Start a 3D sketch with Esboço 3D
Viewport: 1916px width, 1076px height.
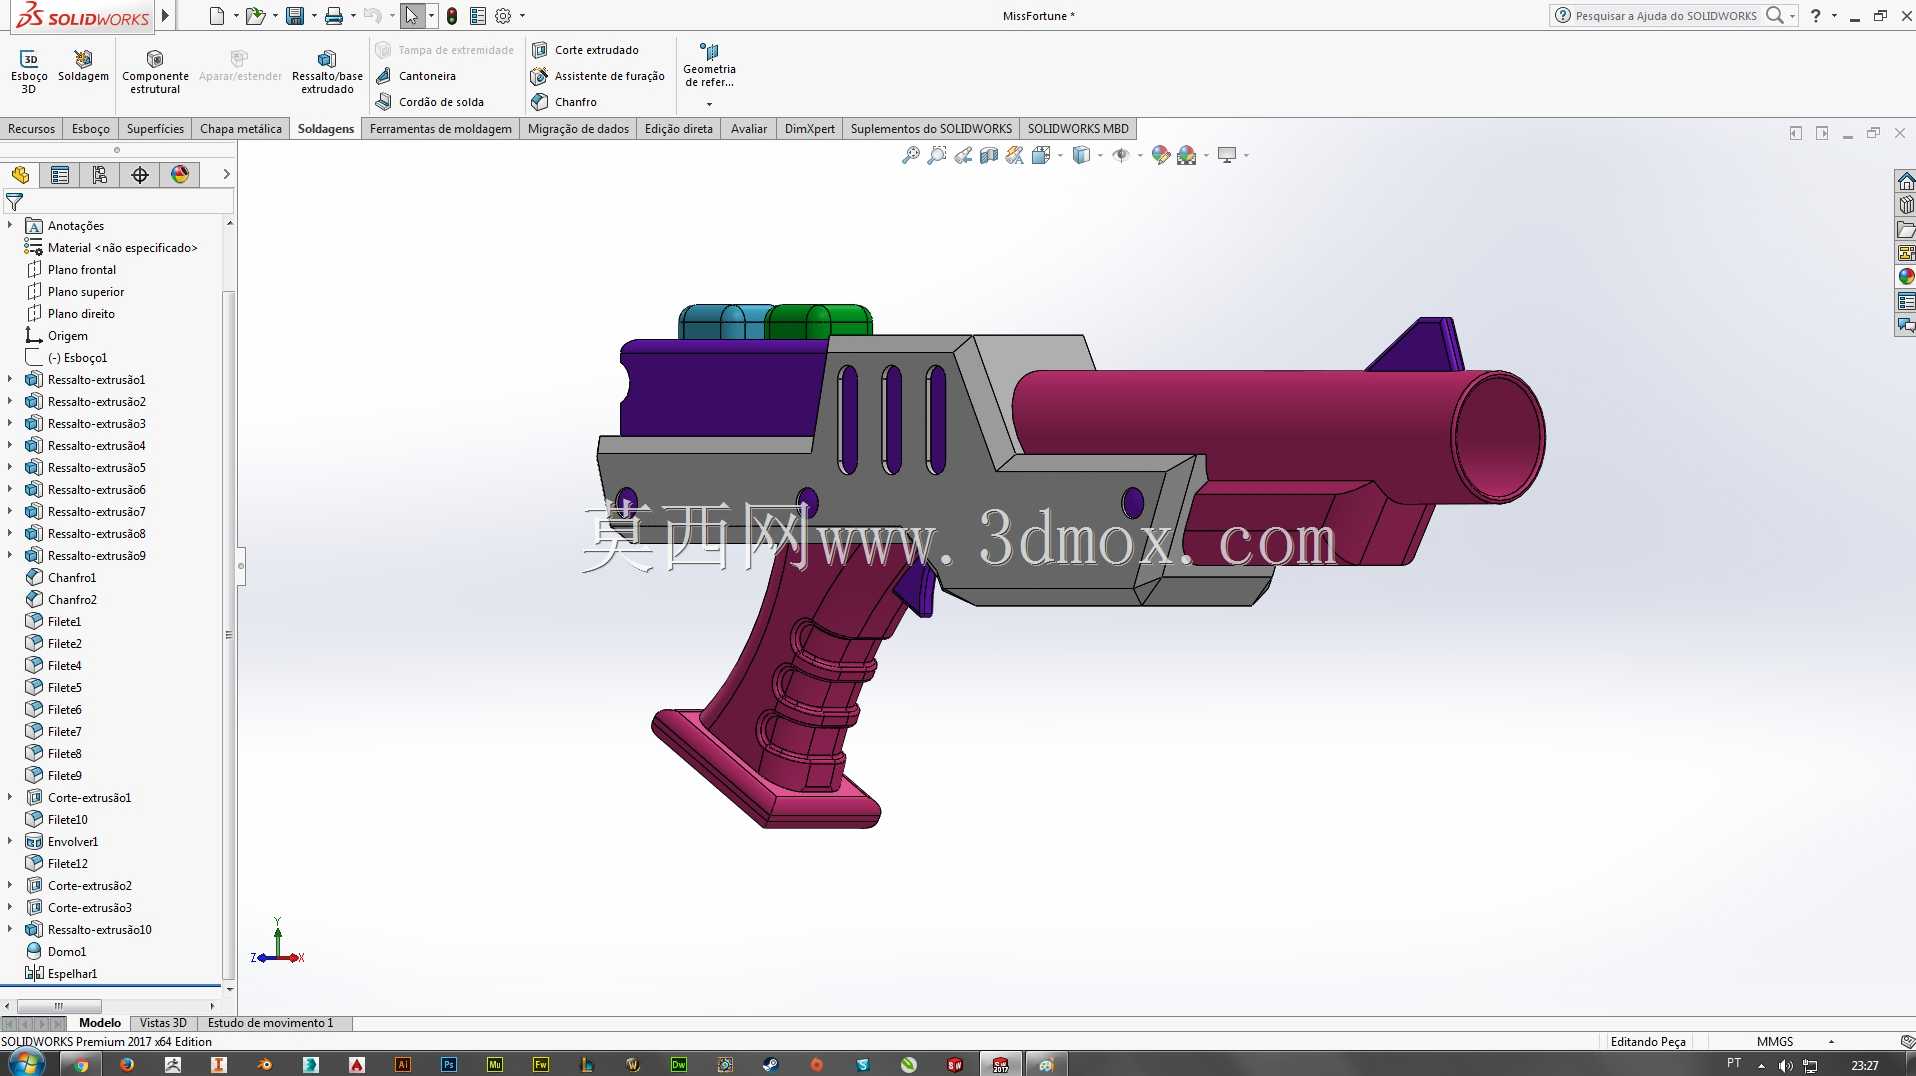click(29, 72)
